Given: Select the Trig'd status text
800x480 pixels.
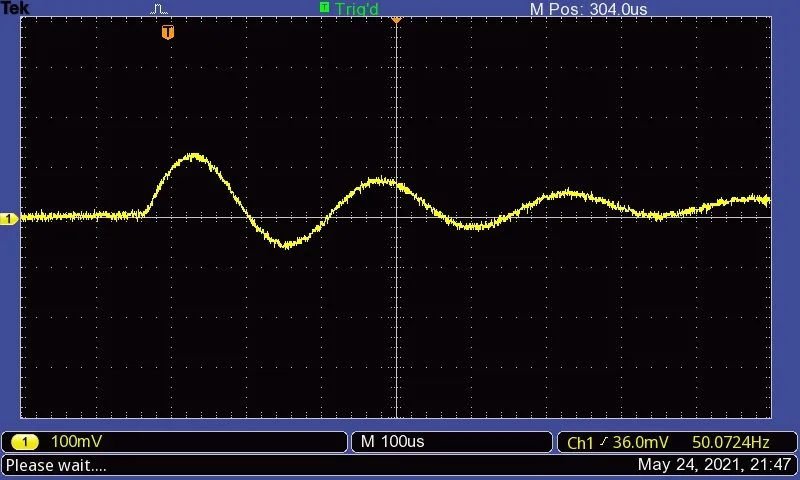Looking at the screenshot, I should pyautogui.click(x=358, y=9).
